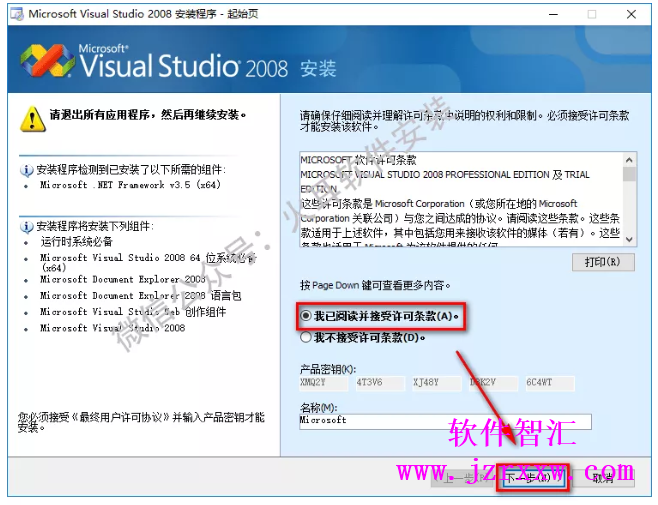Select the accept license terms radio button

[306, 315]
